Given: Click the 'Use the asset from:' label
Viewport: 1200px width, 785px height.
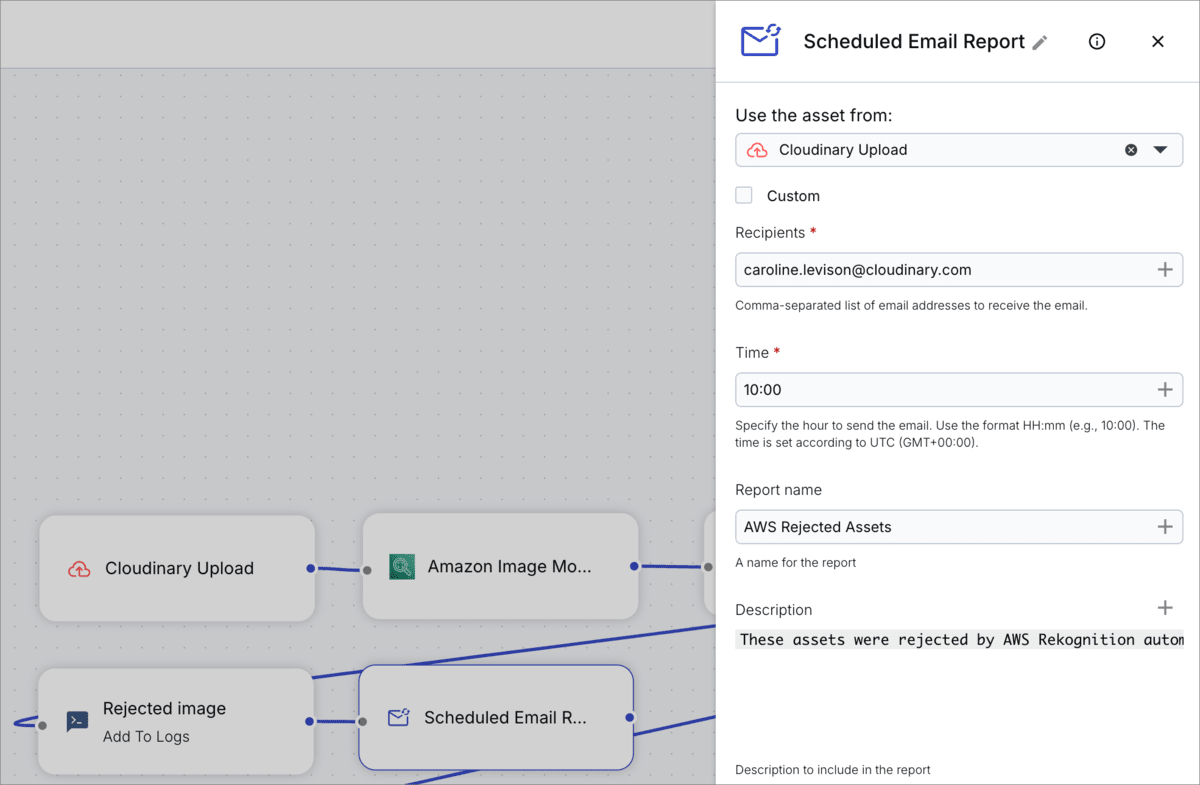Looking at the screenshot, I should (x=814, y=116).
